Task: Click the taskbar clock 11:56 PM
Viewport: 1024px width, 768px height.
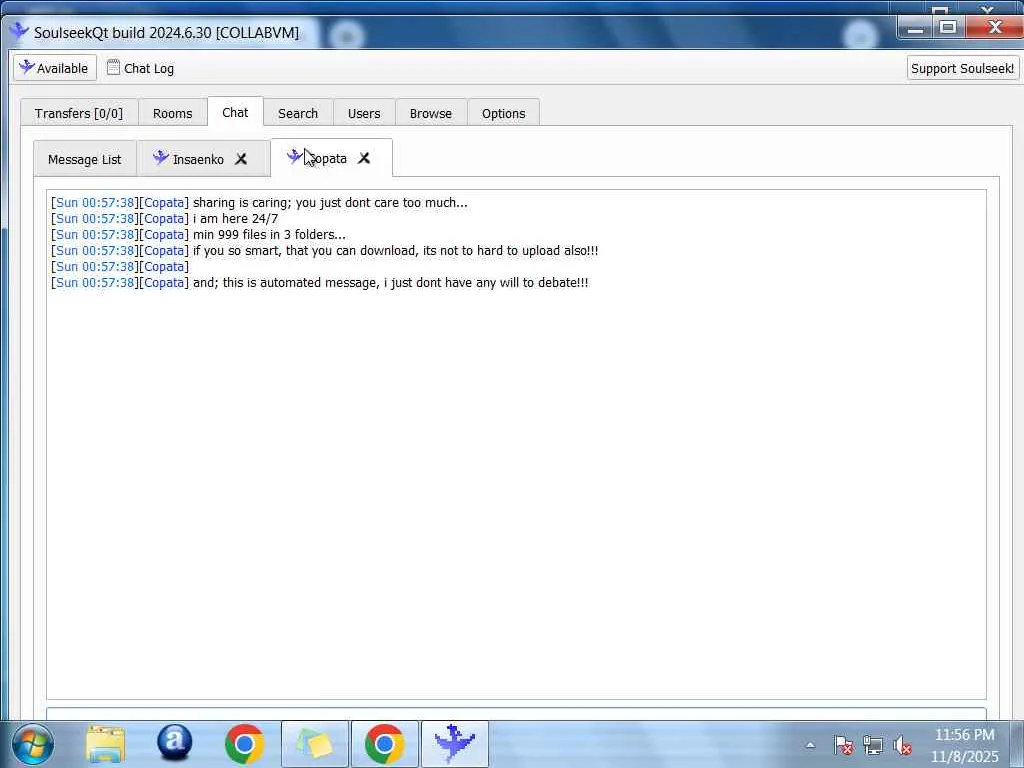Action: pyautogui.click(x=965, y=745)
